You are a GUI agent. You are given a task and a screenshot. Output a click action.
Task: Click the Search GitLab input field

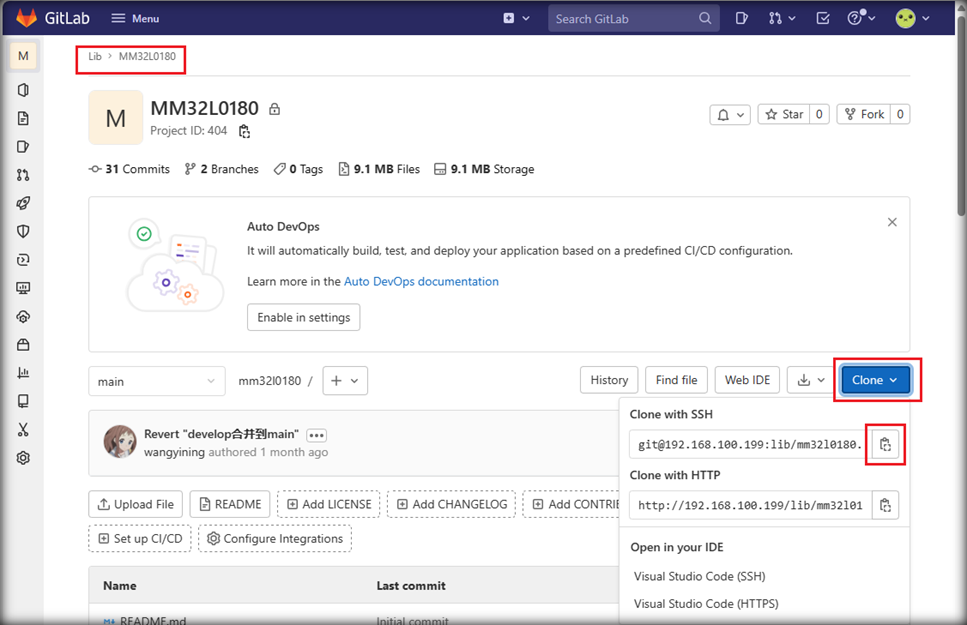633,18
